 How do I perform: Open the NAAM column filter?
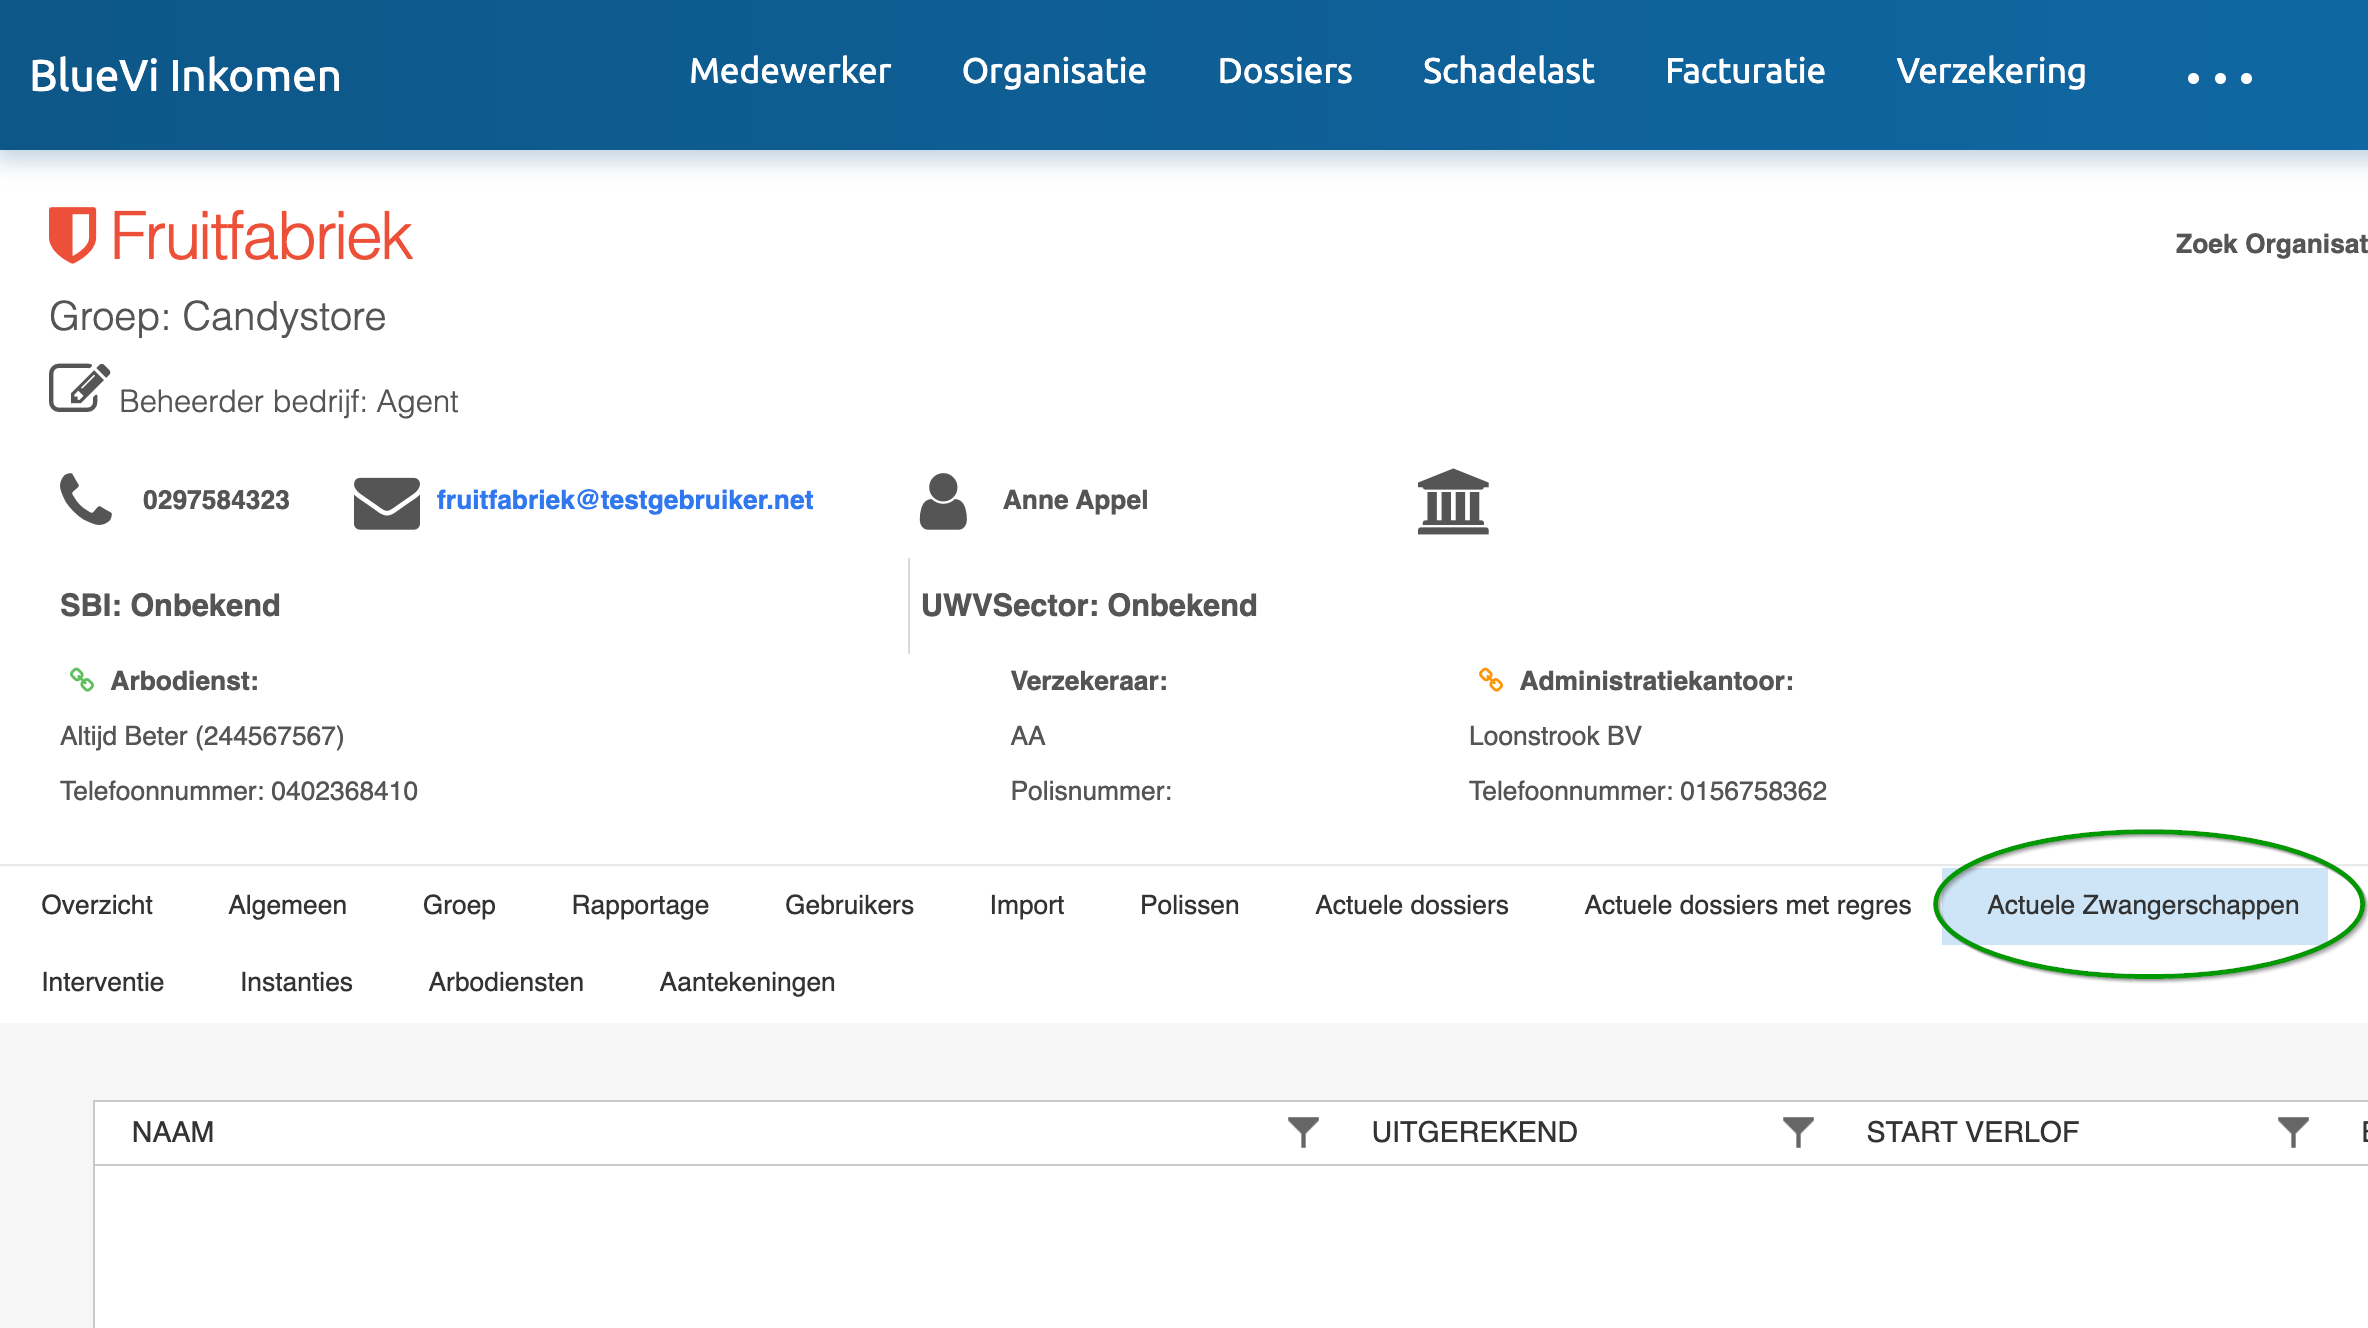[1303, 1132]
